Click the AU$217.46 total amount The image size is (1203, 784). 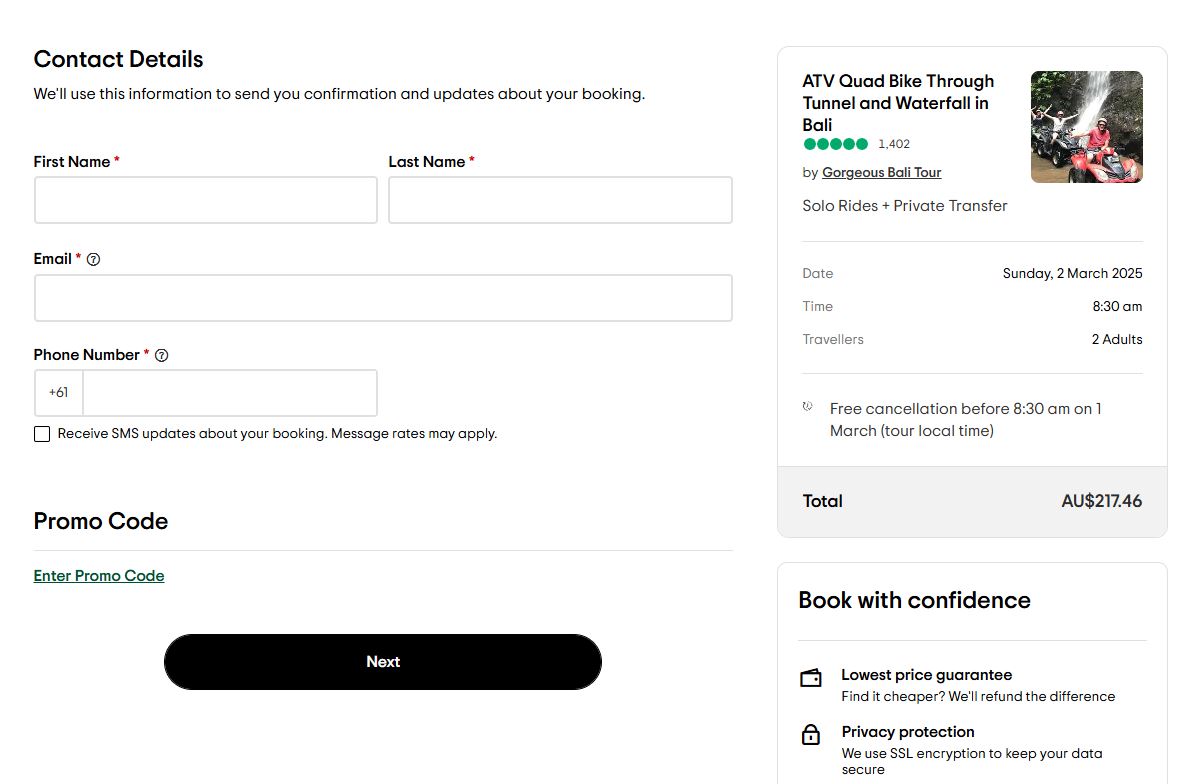coord(1102,501)
